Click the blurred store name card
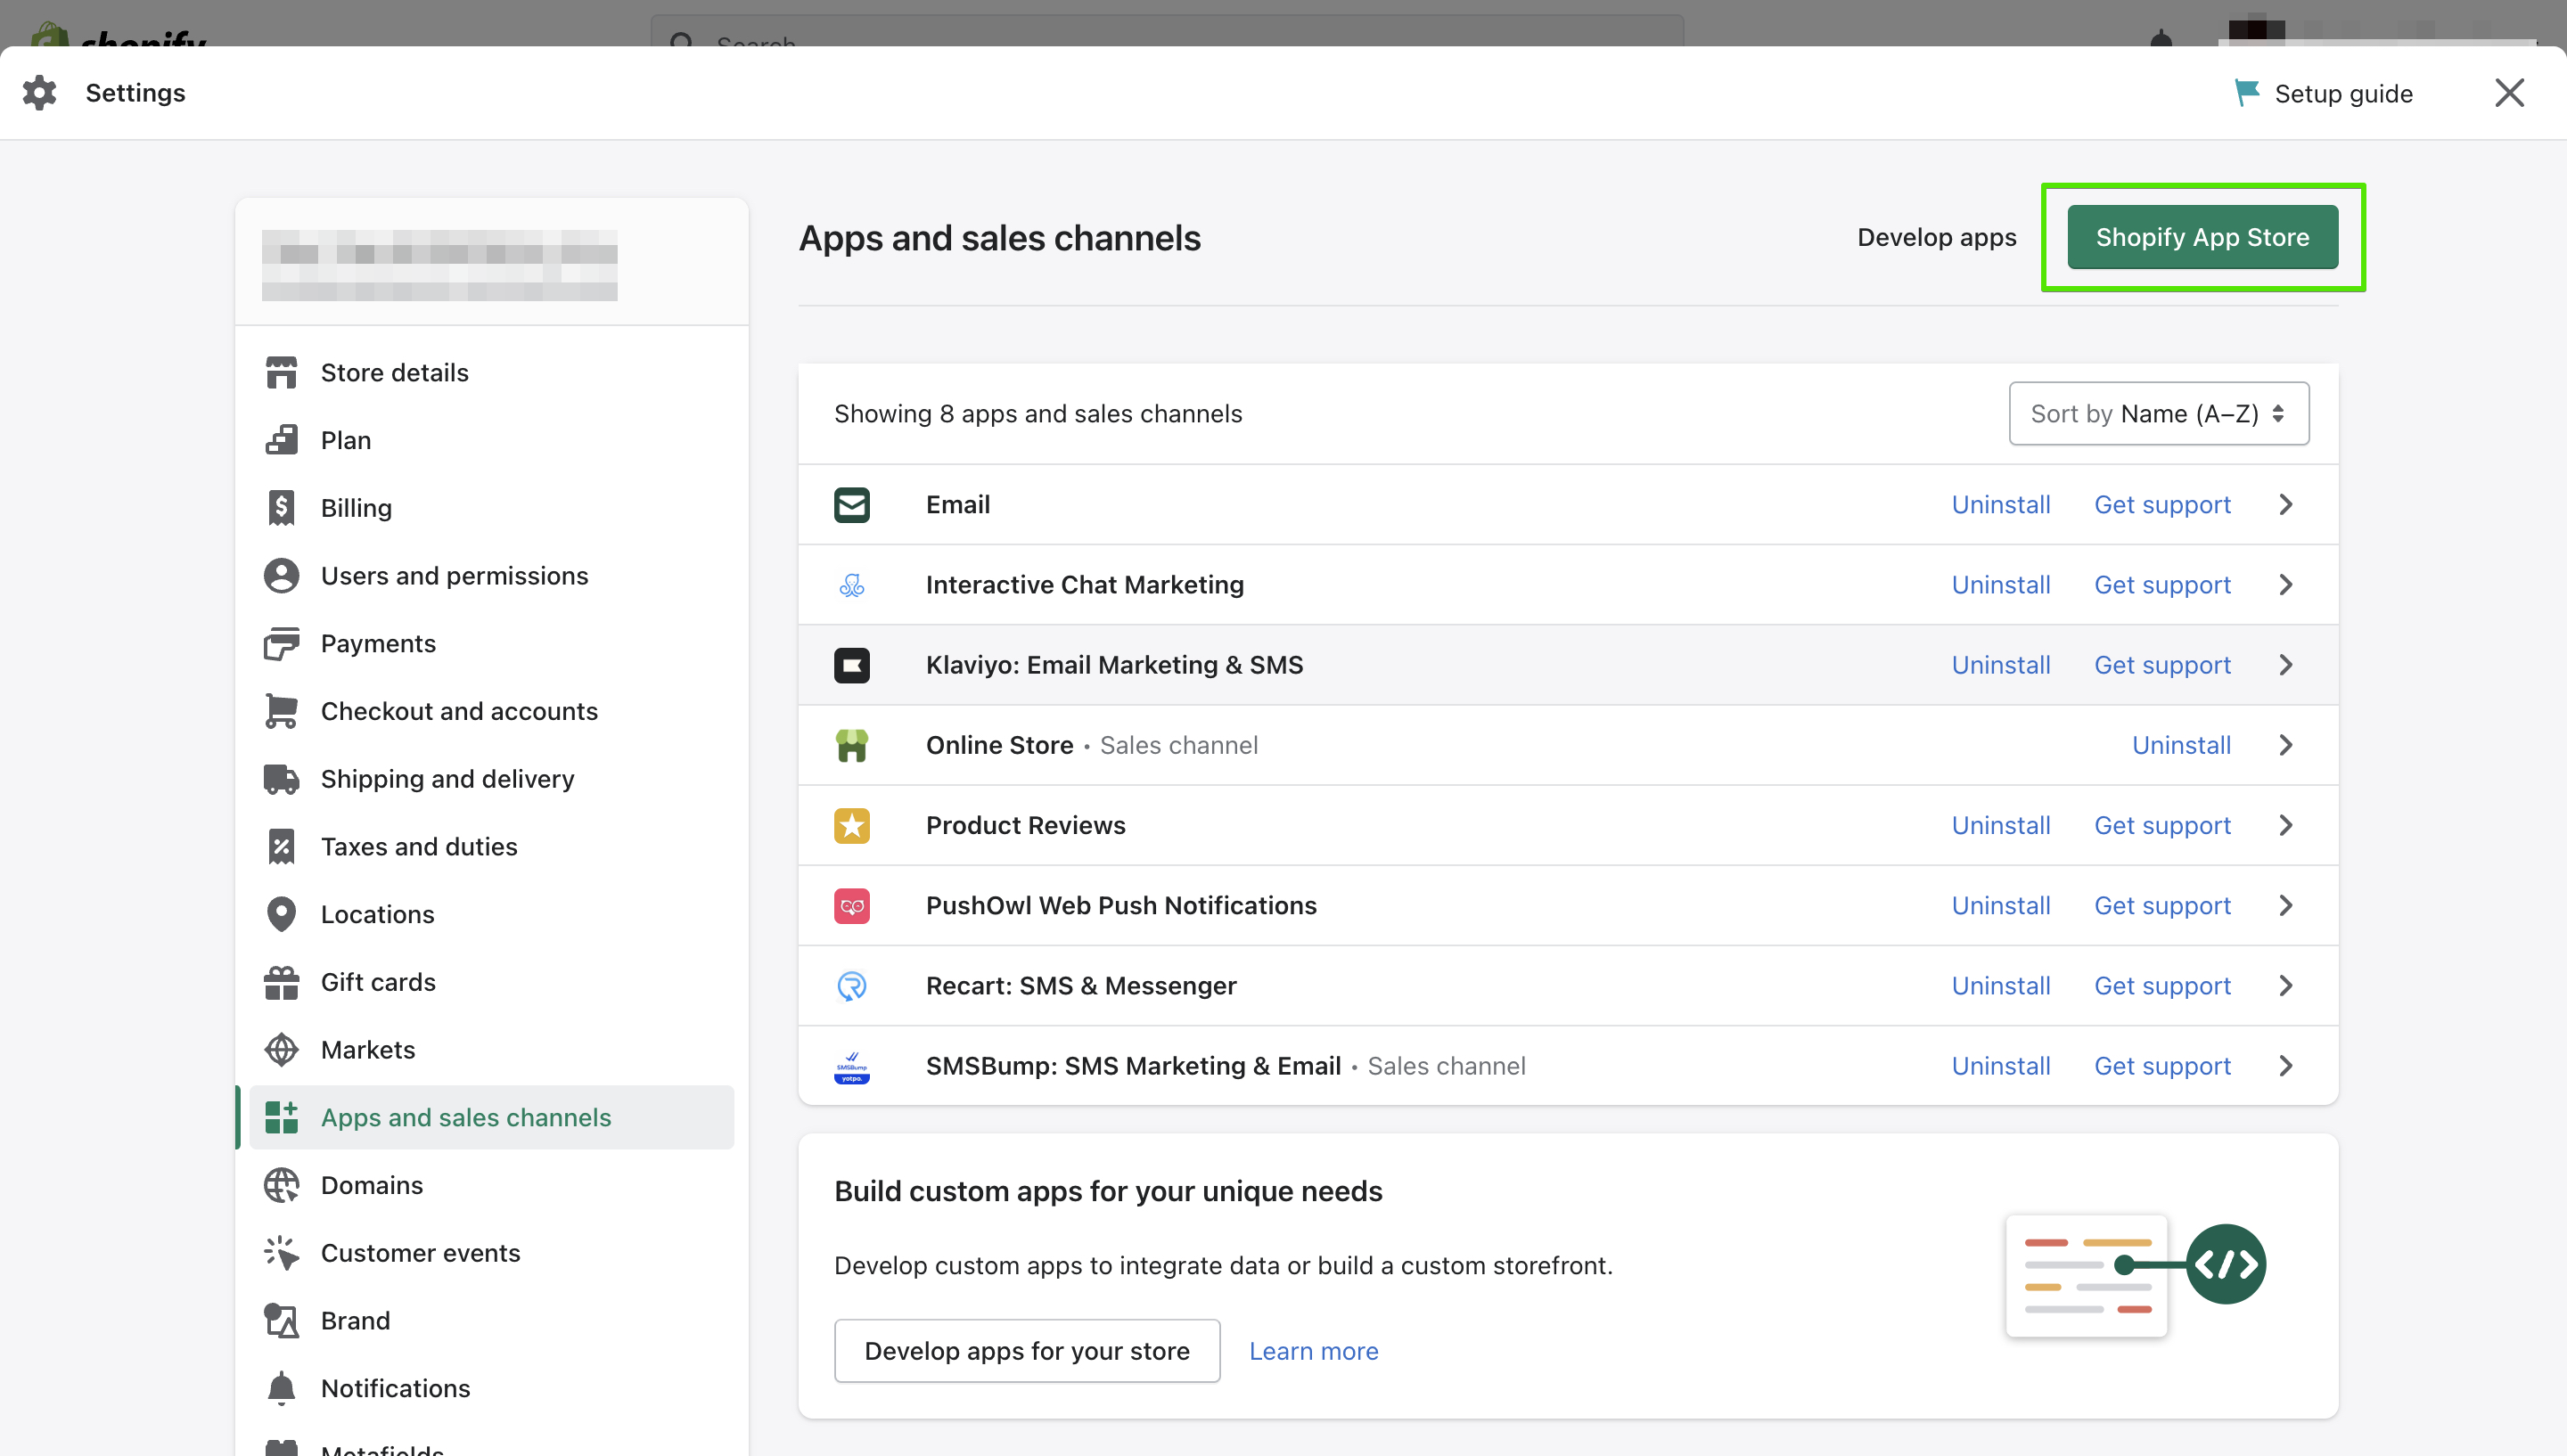This screenshot has width=2567, height=1456. pos(492,263)
